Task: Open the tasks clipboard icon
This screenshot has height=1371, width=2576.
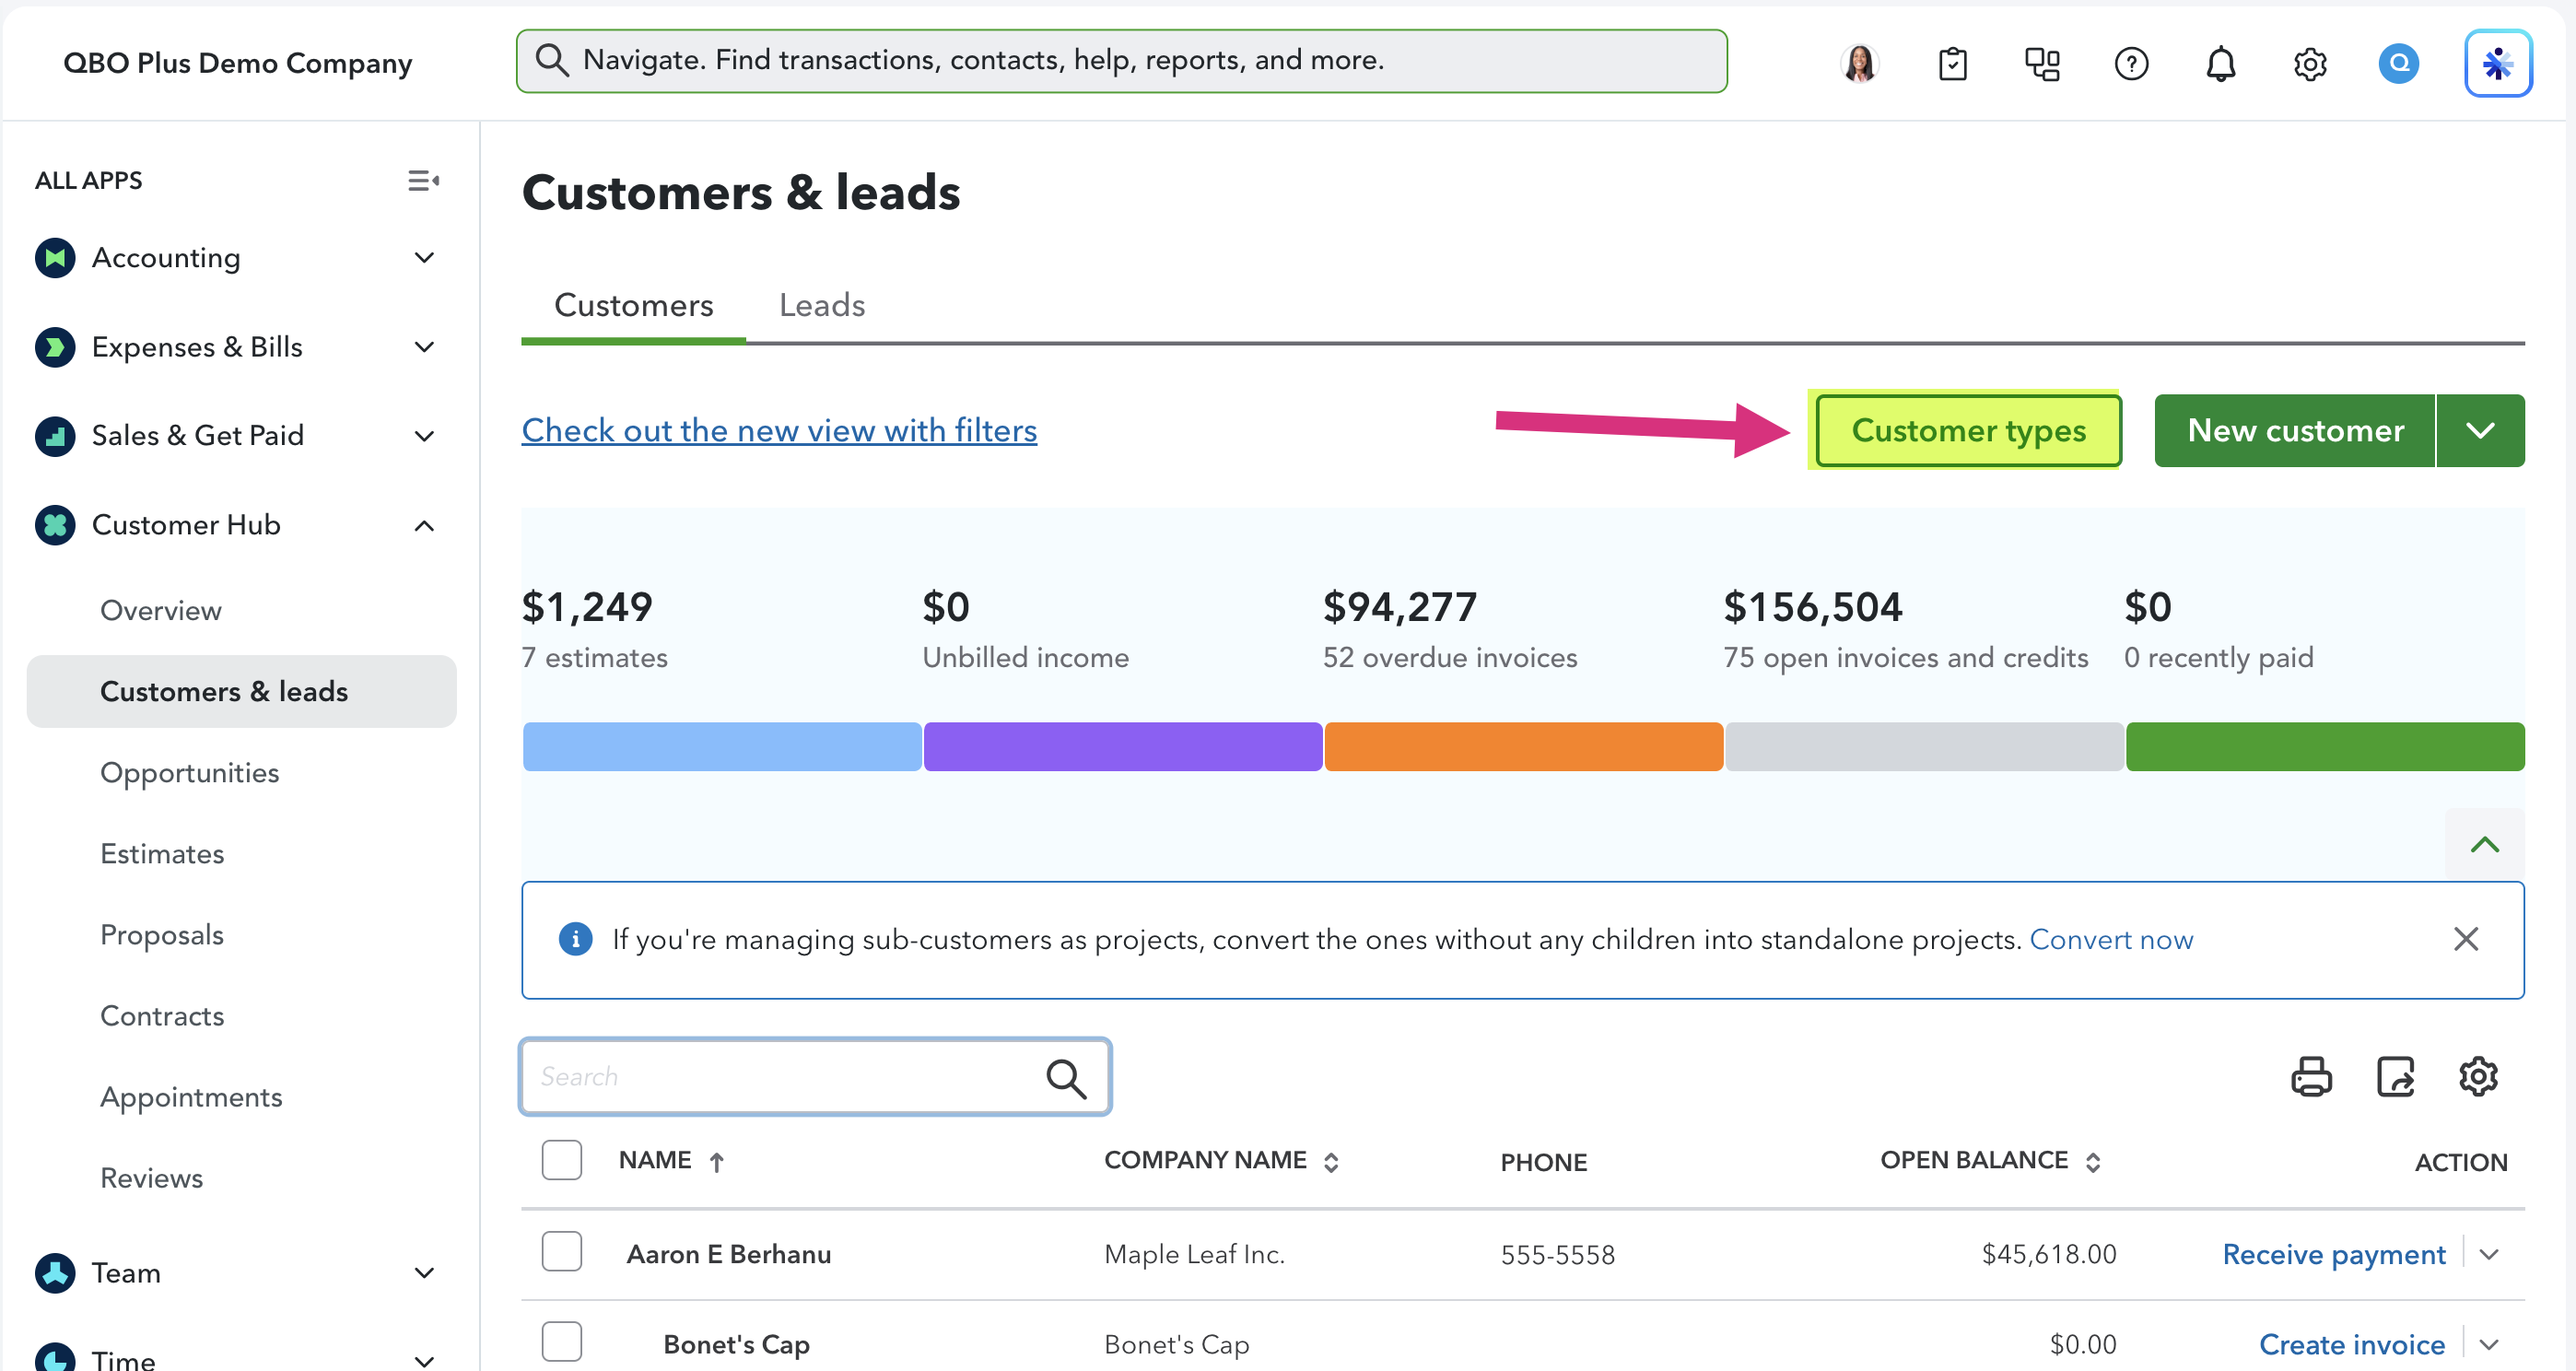Action: click(x=1952, y=64)
